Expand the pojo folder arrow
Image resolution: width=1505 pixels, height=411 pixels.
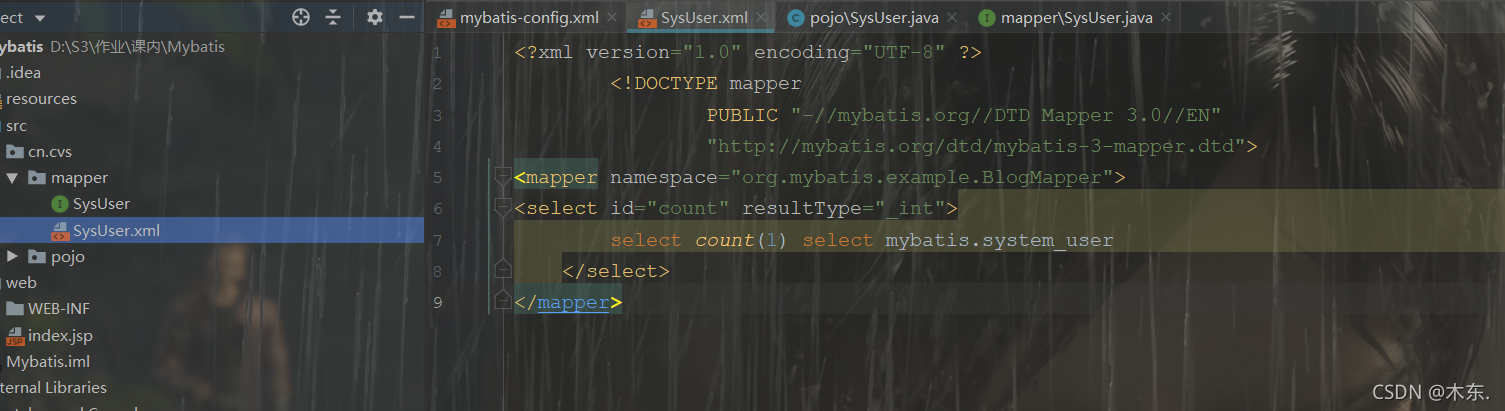click(12, 257)
